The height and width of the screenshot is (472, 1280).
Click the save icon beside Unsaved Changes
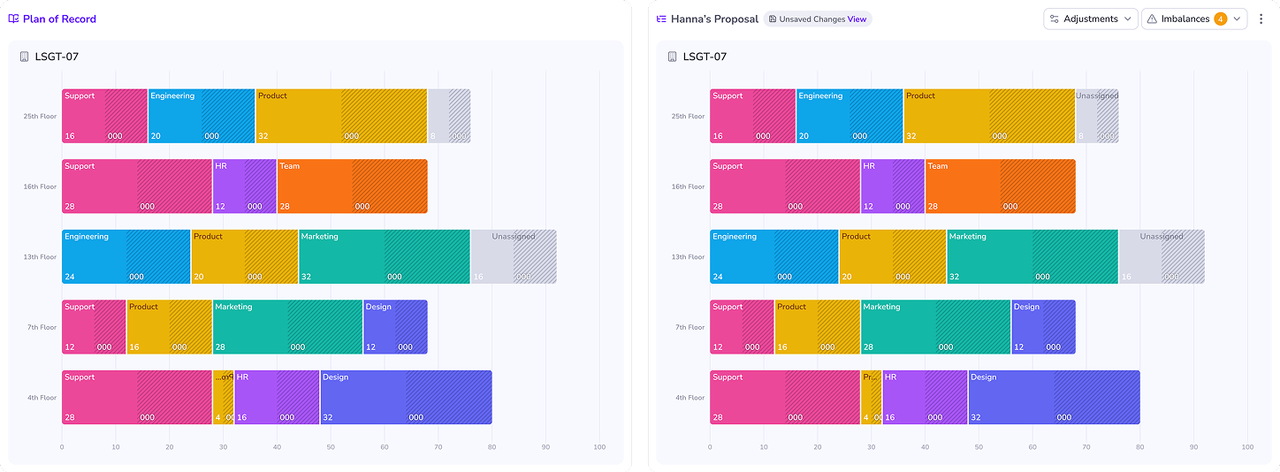coord(772,19)
